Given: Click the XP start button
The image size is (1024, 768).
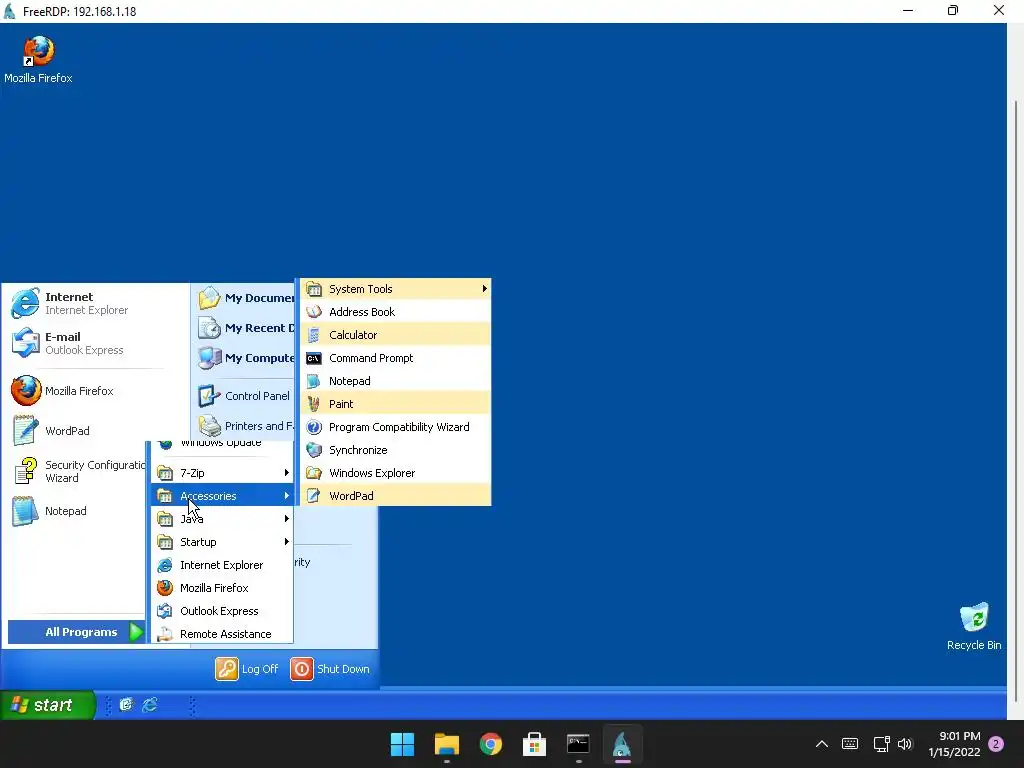Looking at the screenshot, I should 46,705.
